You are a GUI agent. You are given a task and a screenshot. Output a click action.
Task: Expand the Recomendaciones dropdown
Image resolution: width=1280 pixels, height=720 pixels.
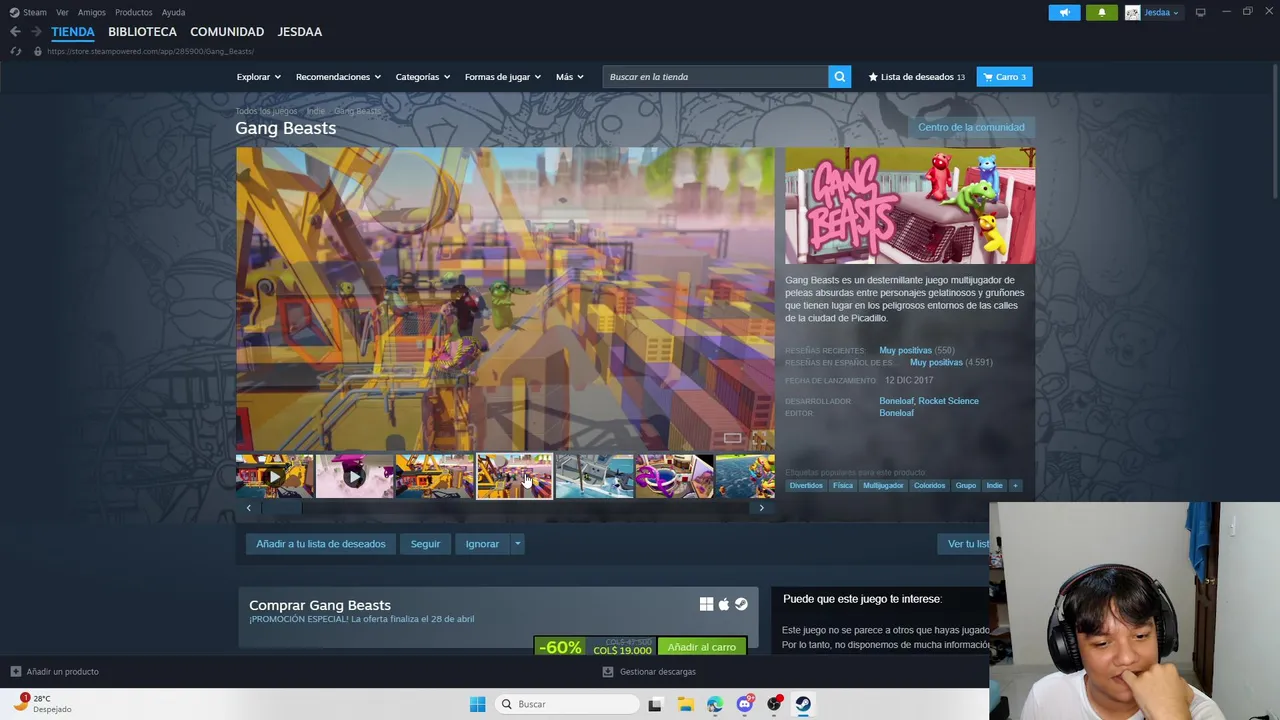[338, 77]
